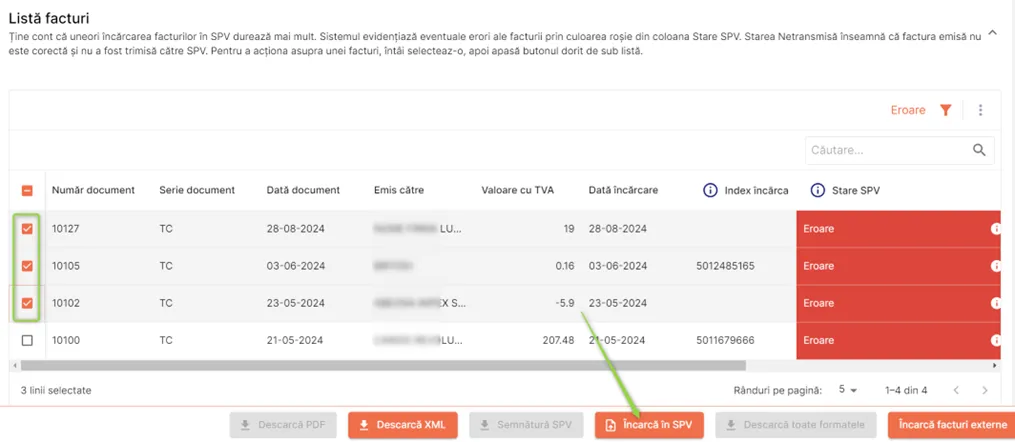Click the Listă facturi heading
The height and width of the screenshot is (442, 1015).
click(x=49, y=19)
